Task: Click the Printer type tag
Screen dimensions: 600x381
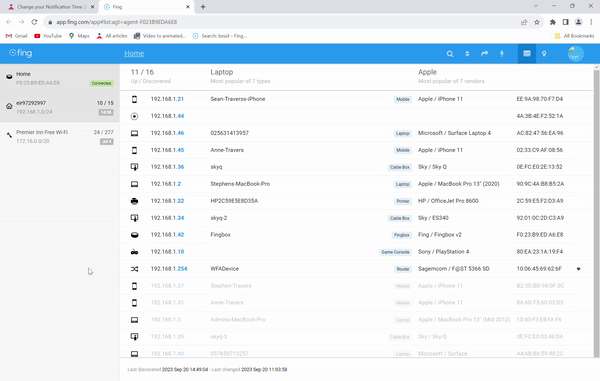Action: [403, 201]
